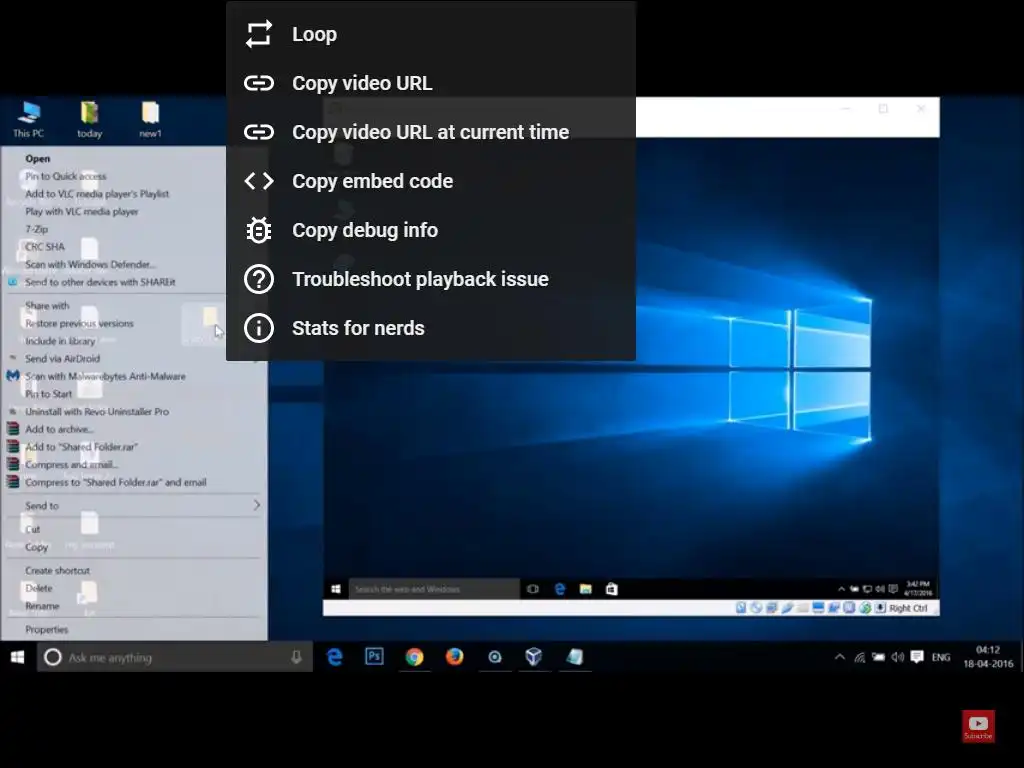Click the embed code angle brackets icon
Image resolution: width=1024 pixels, height=768 pixels.
[x=259, y=181]
